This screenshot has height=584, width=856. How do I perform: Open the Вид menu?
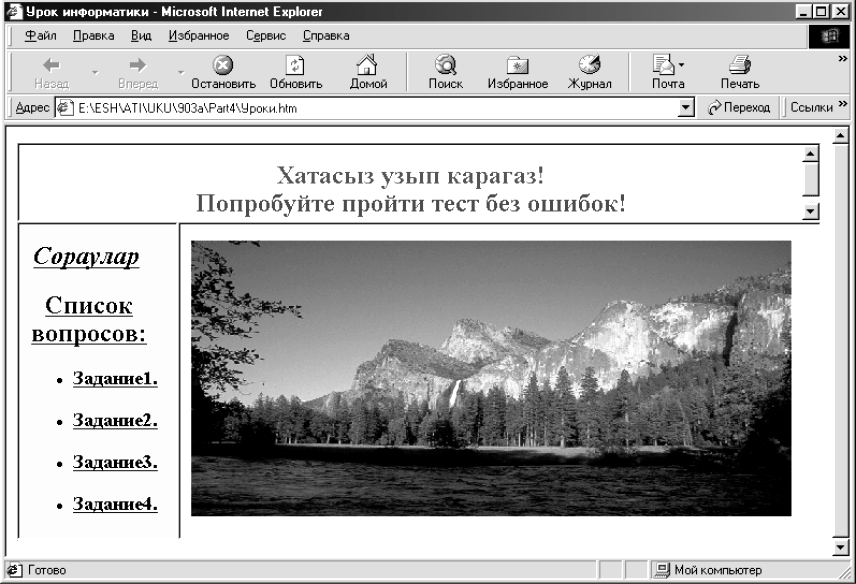[141, 36]
